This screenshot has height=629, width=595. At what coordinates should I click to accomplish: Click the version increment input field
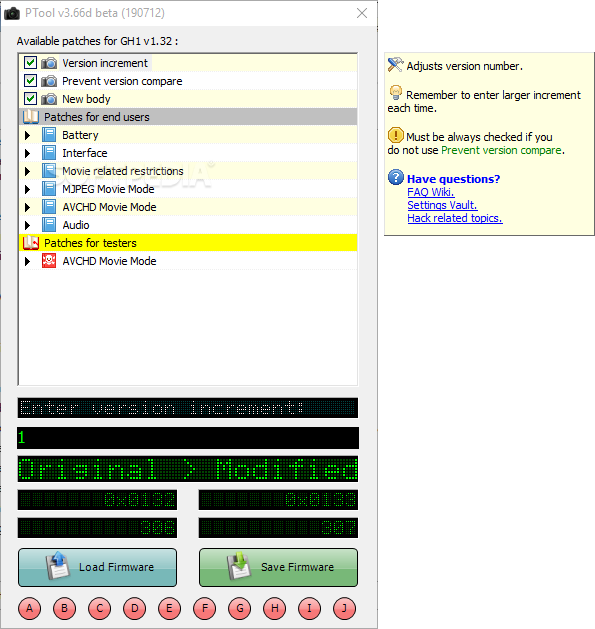(188, 438)
